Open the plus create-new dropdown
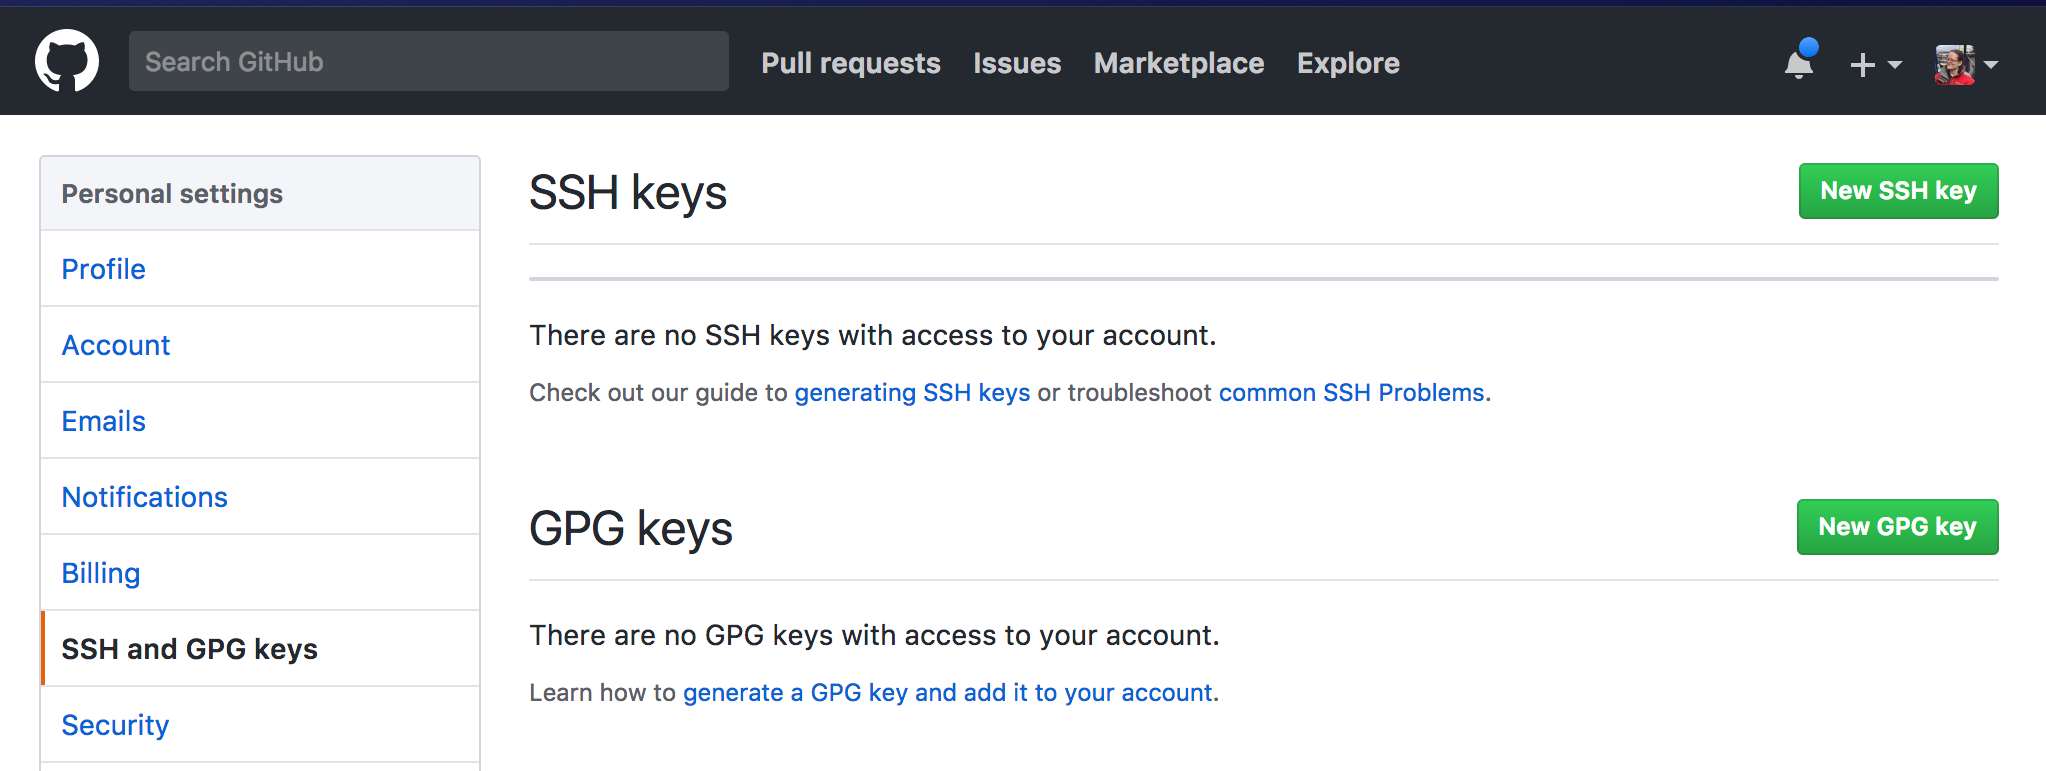 (x=1875, y=65)
